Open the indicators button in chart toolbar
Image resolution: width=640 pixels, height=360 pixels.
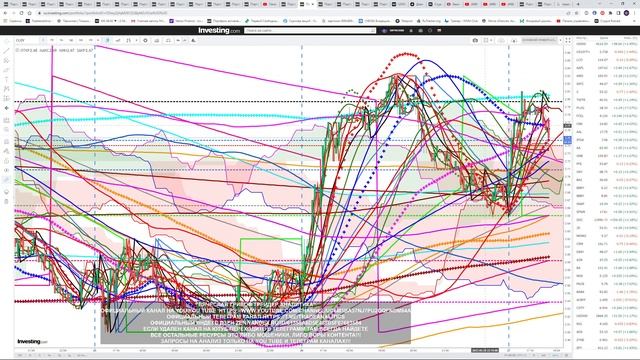(128, 40)
